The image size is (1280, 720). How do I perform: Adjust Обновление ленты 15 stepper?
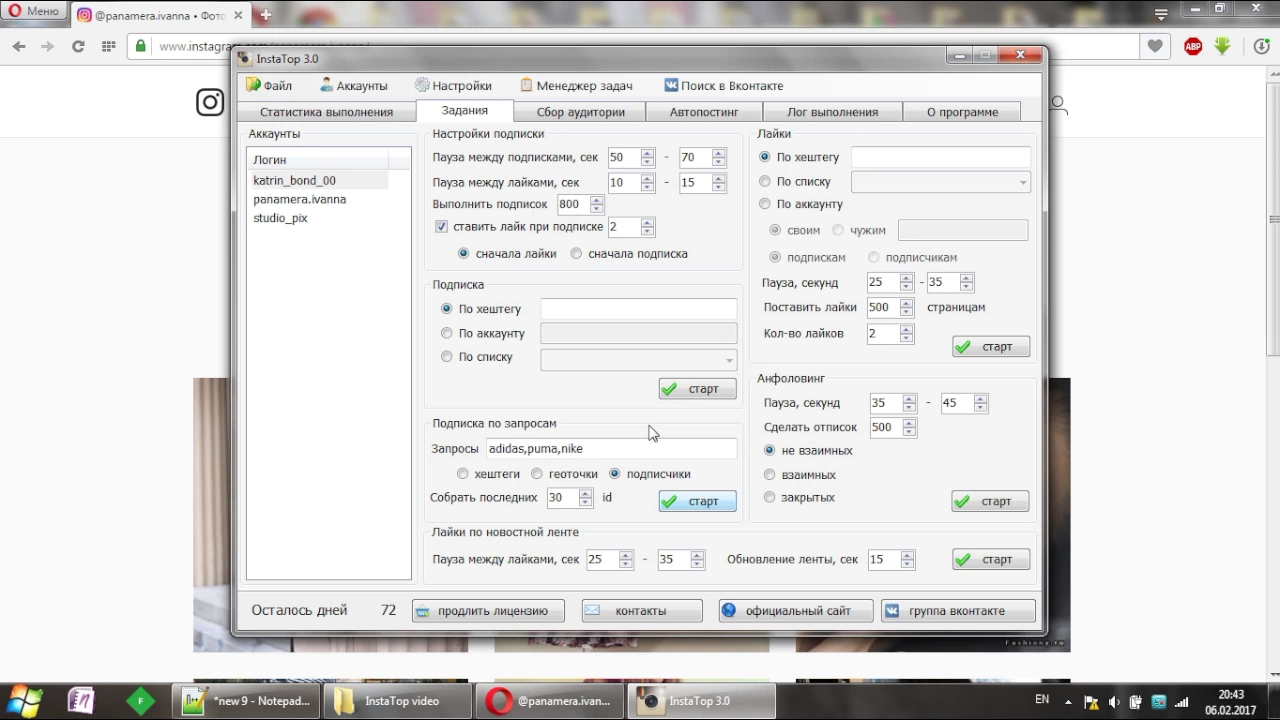(x=907, y=560)
